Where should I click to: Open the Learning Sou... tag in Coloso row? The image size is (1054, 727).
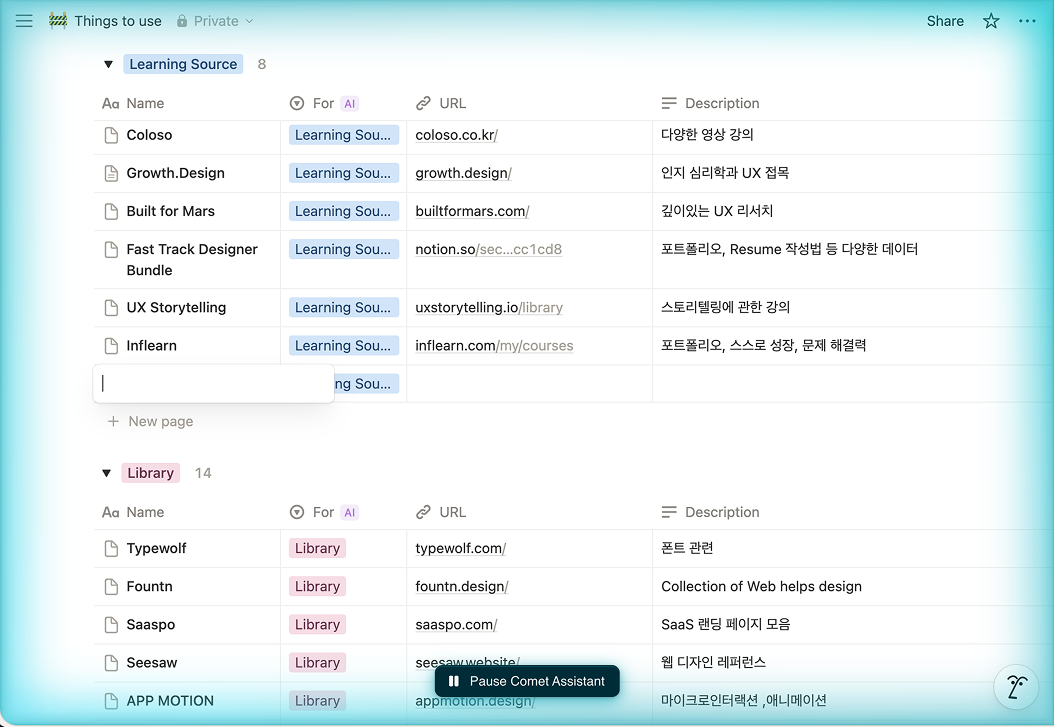[343, 135]
